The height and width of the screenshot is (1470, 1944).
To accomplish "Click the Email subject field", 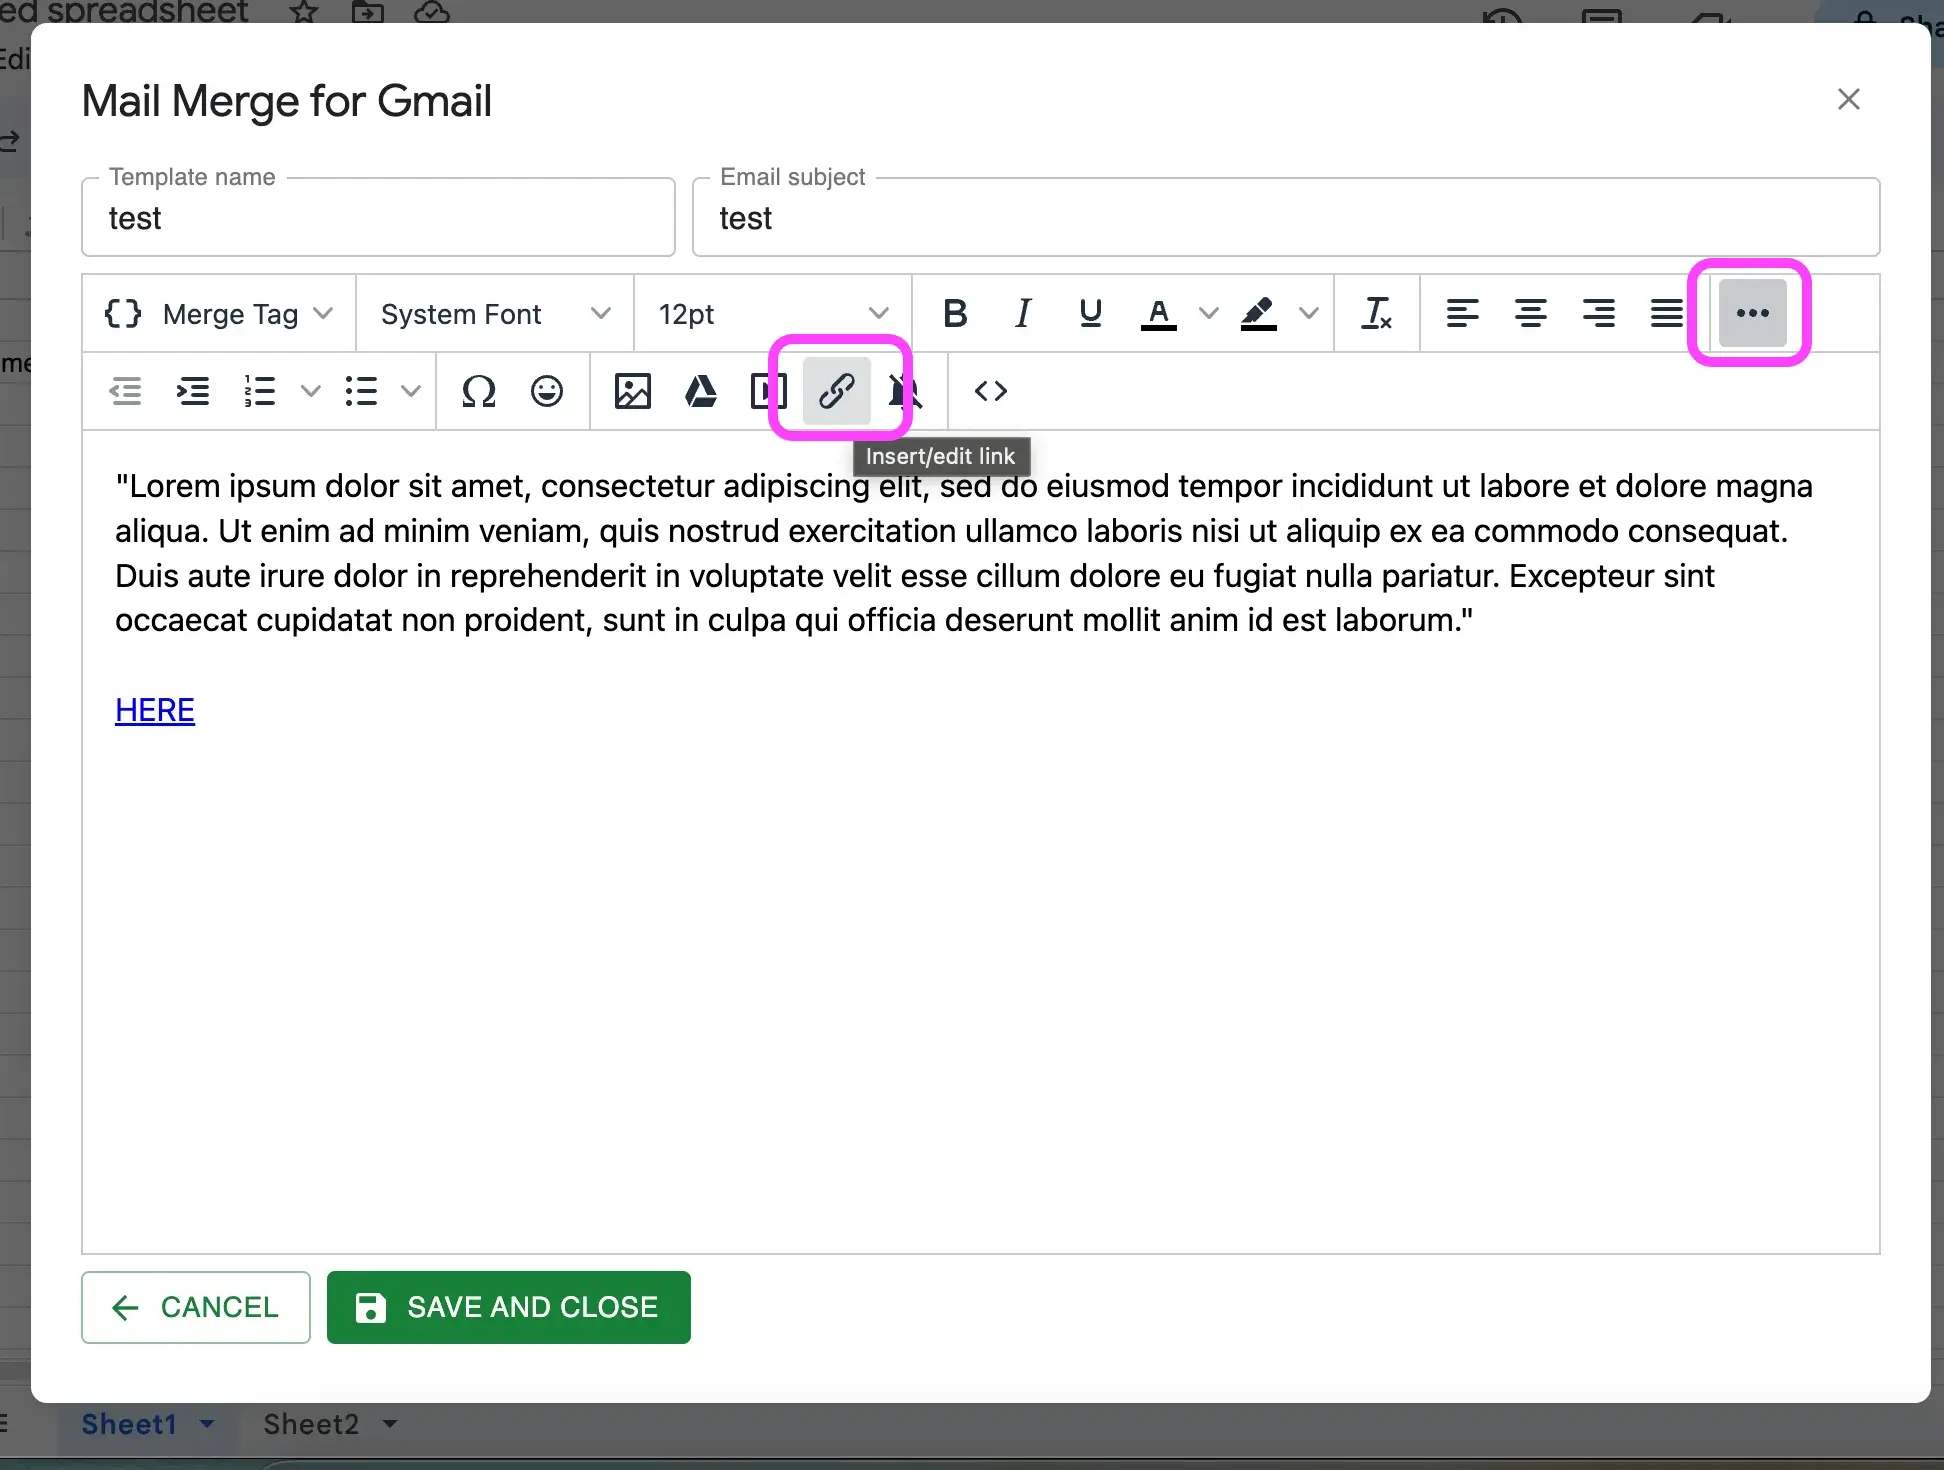I will (x=1286, y=218).
